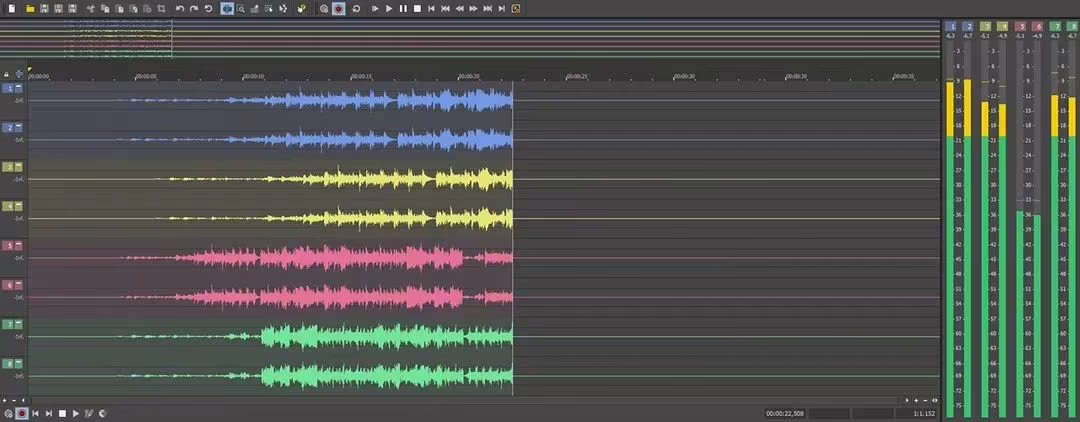
Task: Click the orange icon ending the top toolbar
Action: (x=516, y=8)
